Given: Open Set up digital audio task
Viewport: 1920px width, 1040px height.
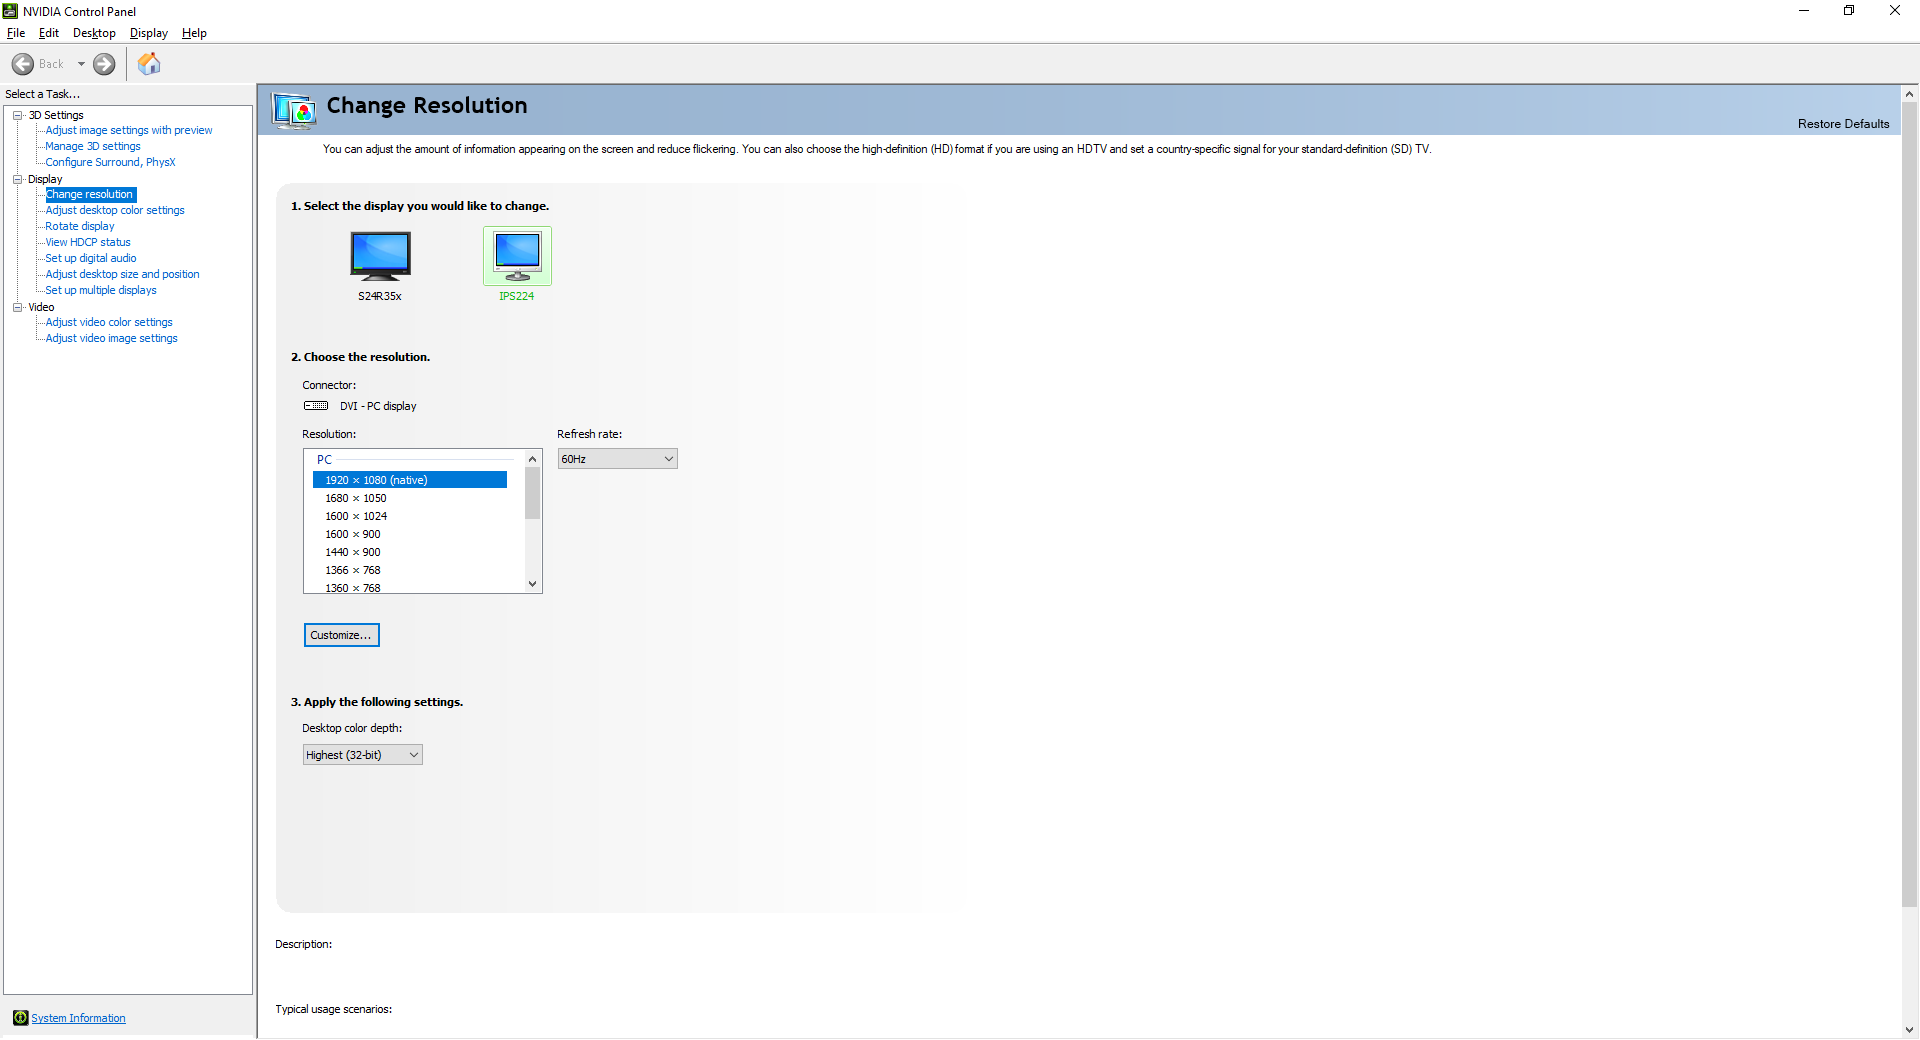Looking at the screenshot, I should 91,258.
